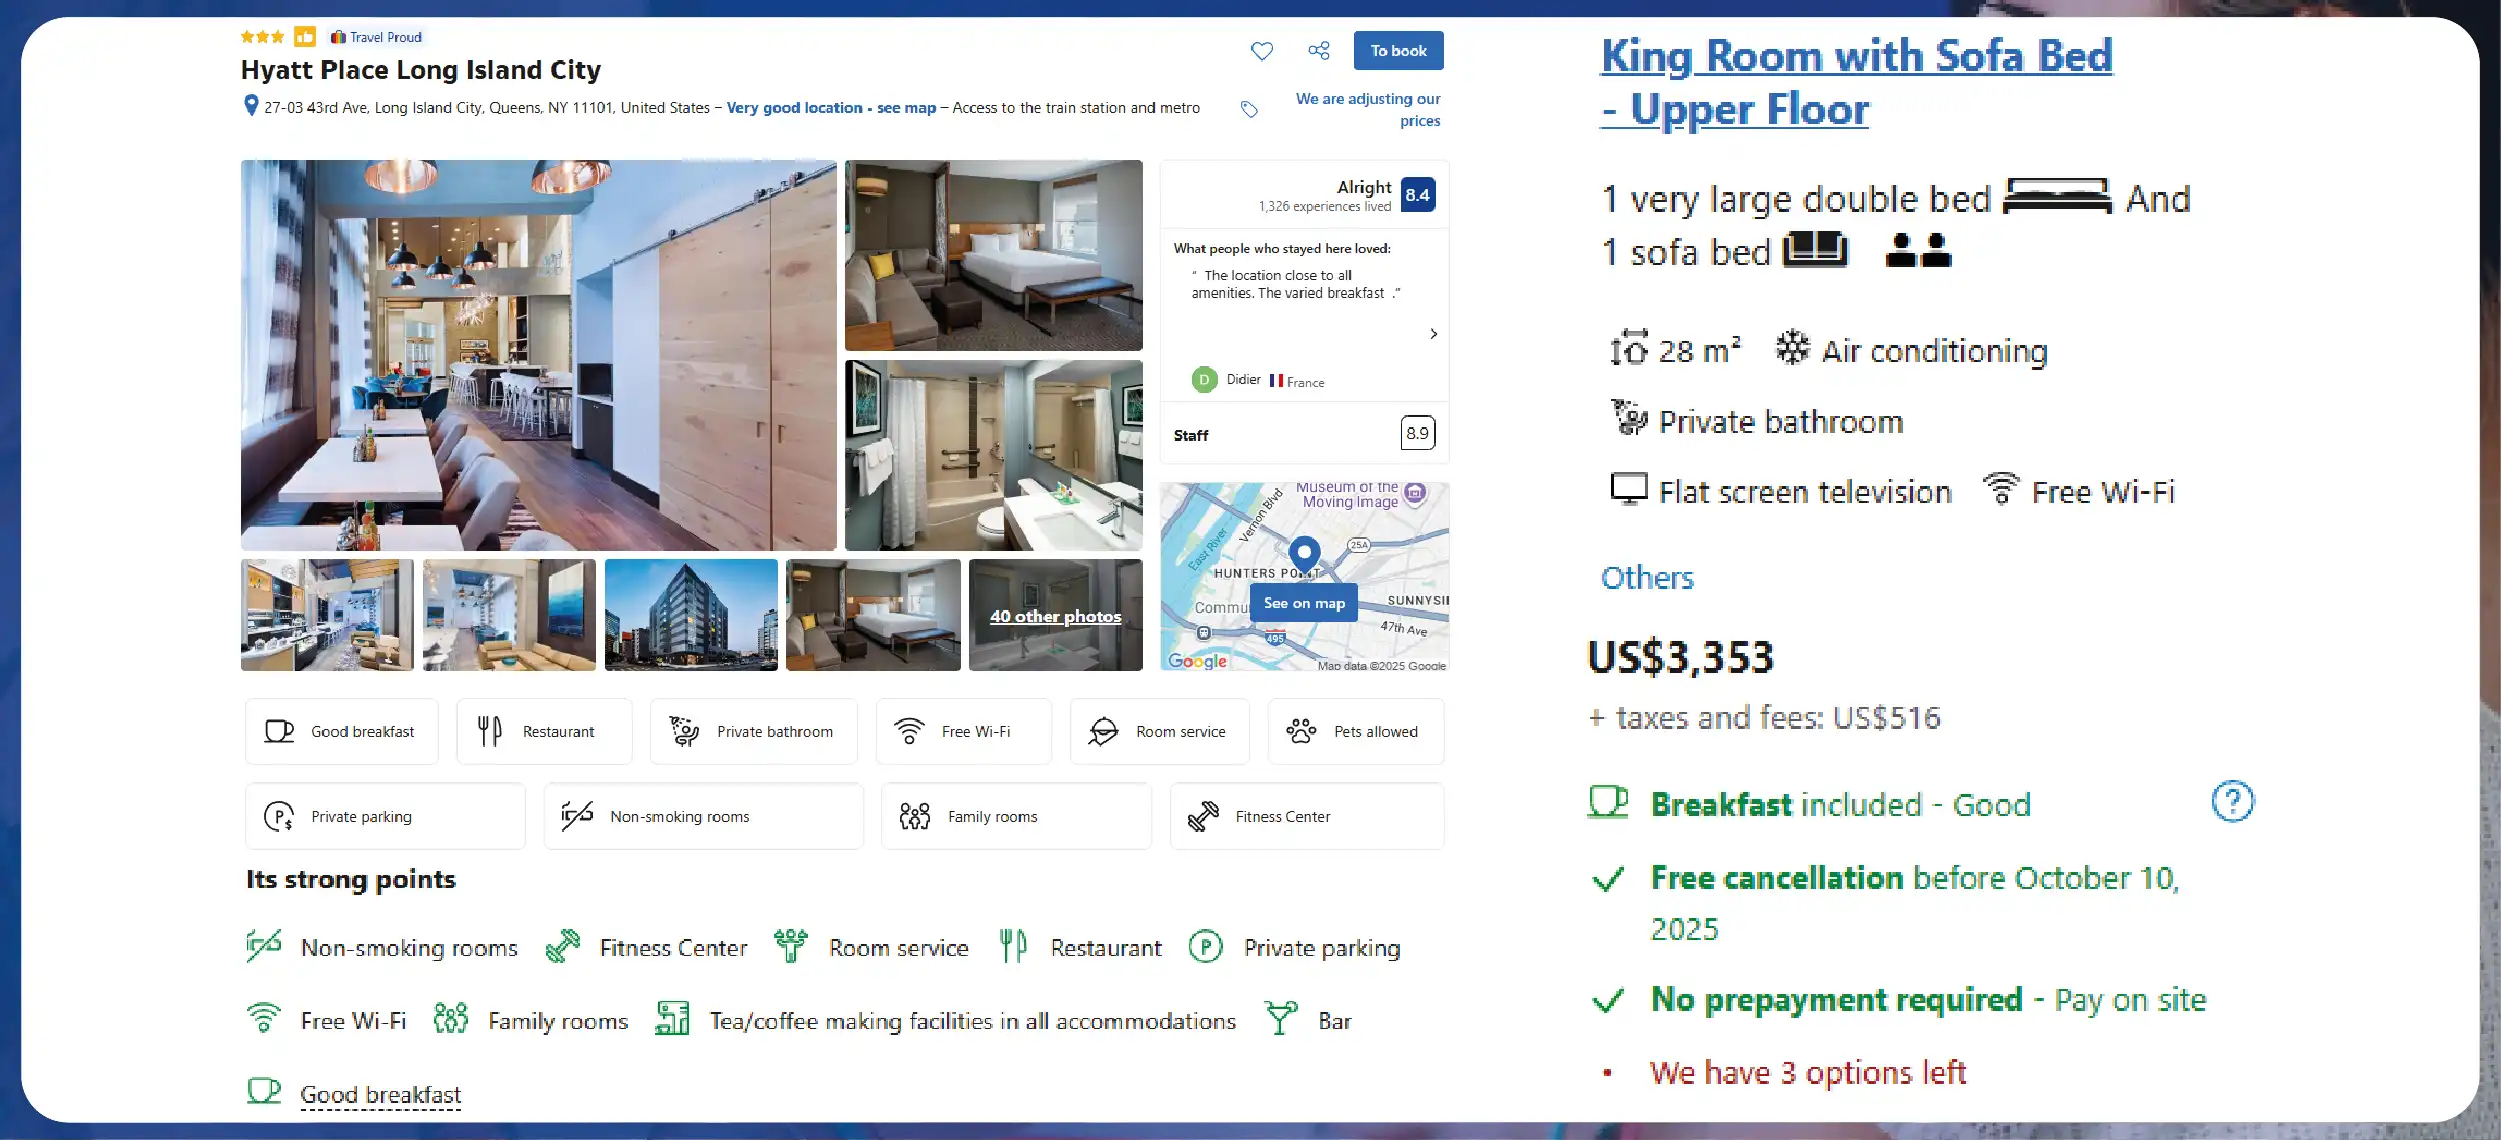Open the 40 other photos link
The image size is (2501, 1140).
(1055, 616)
